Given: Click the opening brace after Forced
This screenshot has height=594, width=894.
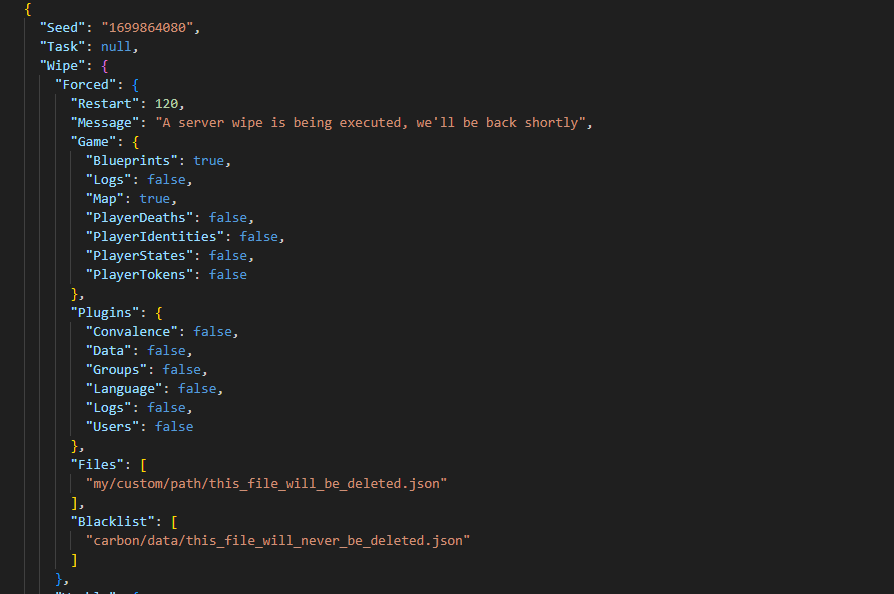Looking at the screenshot, I should pos(135,85).
